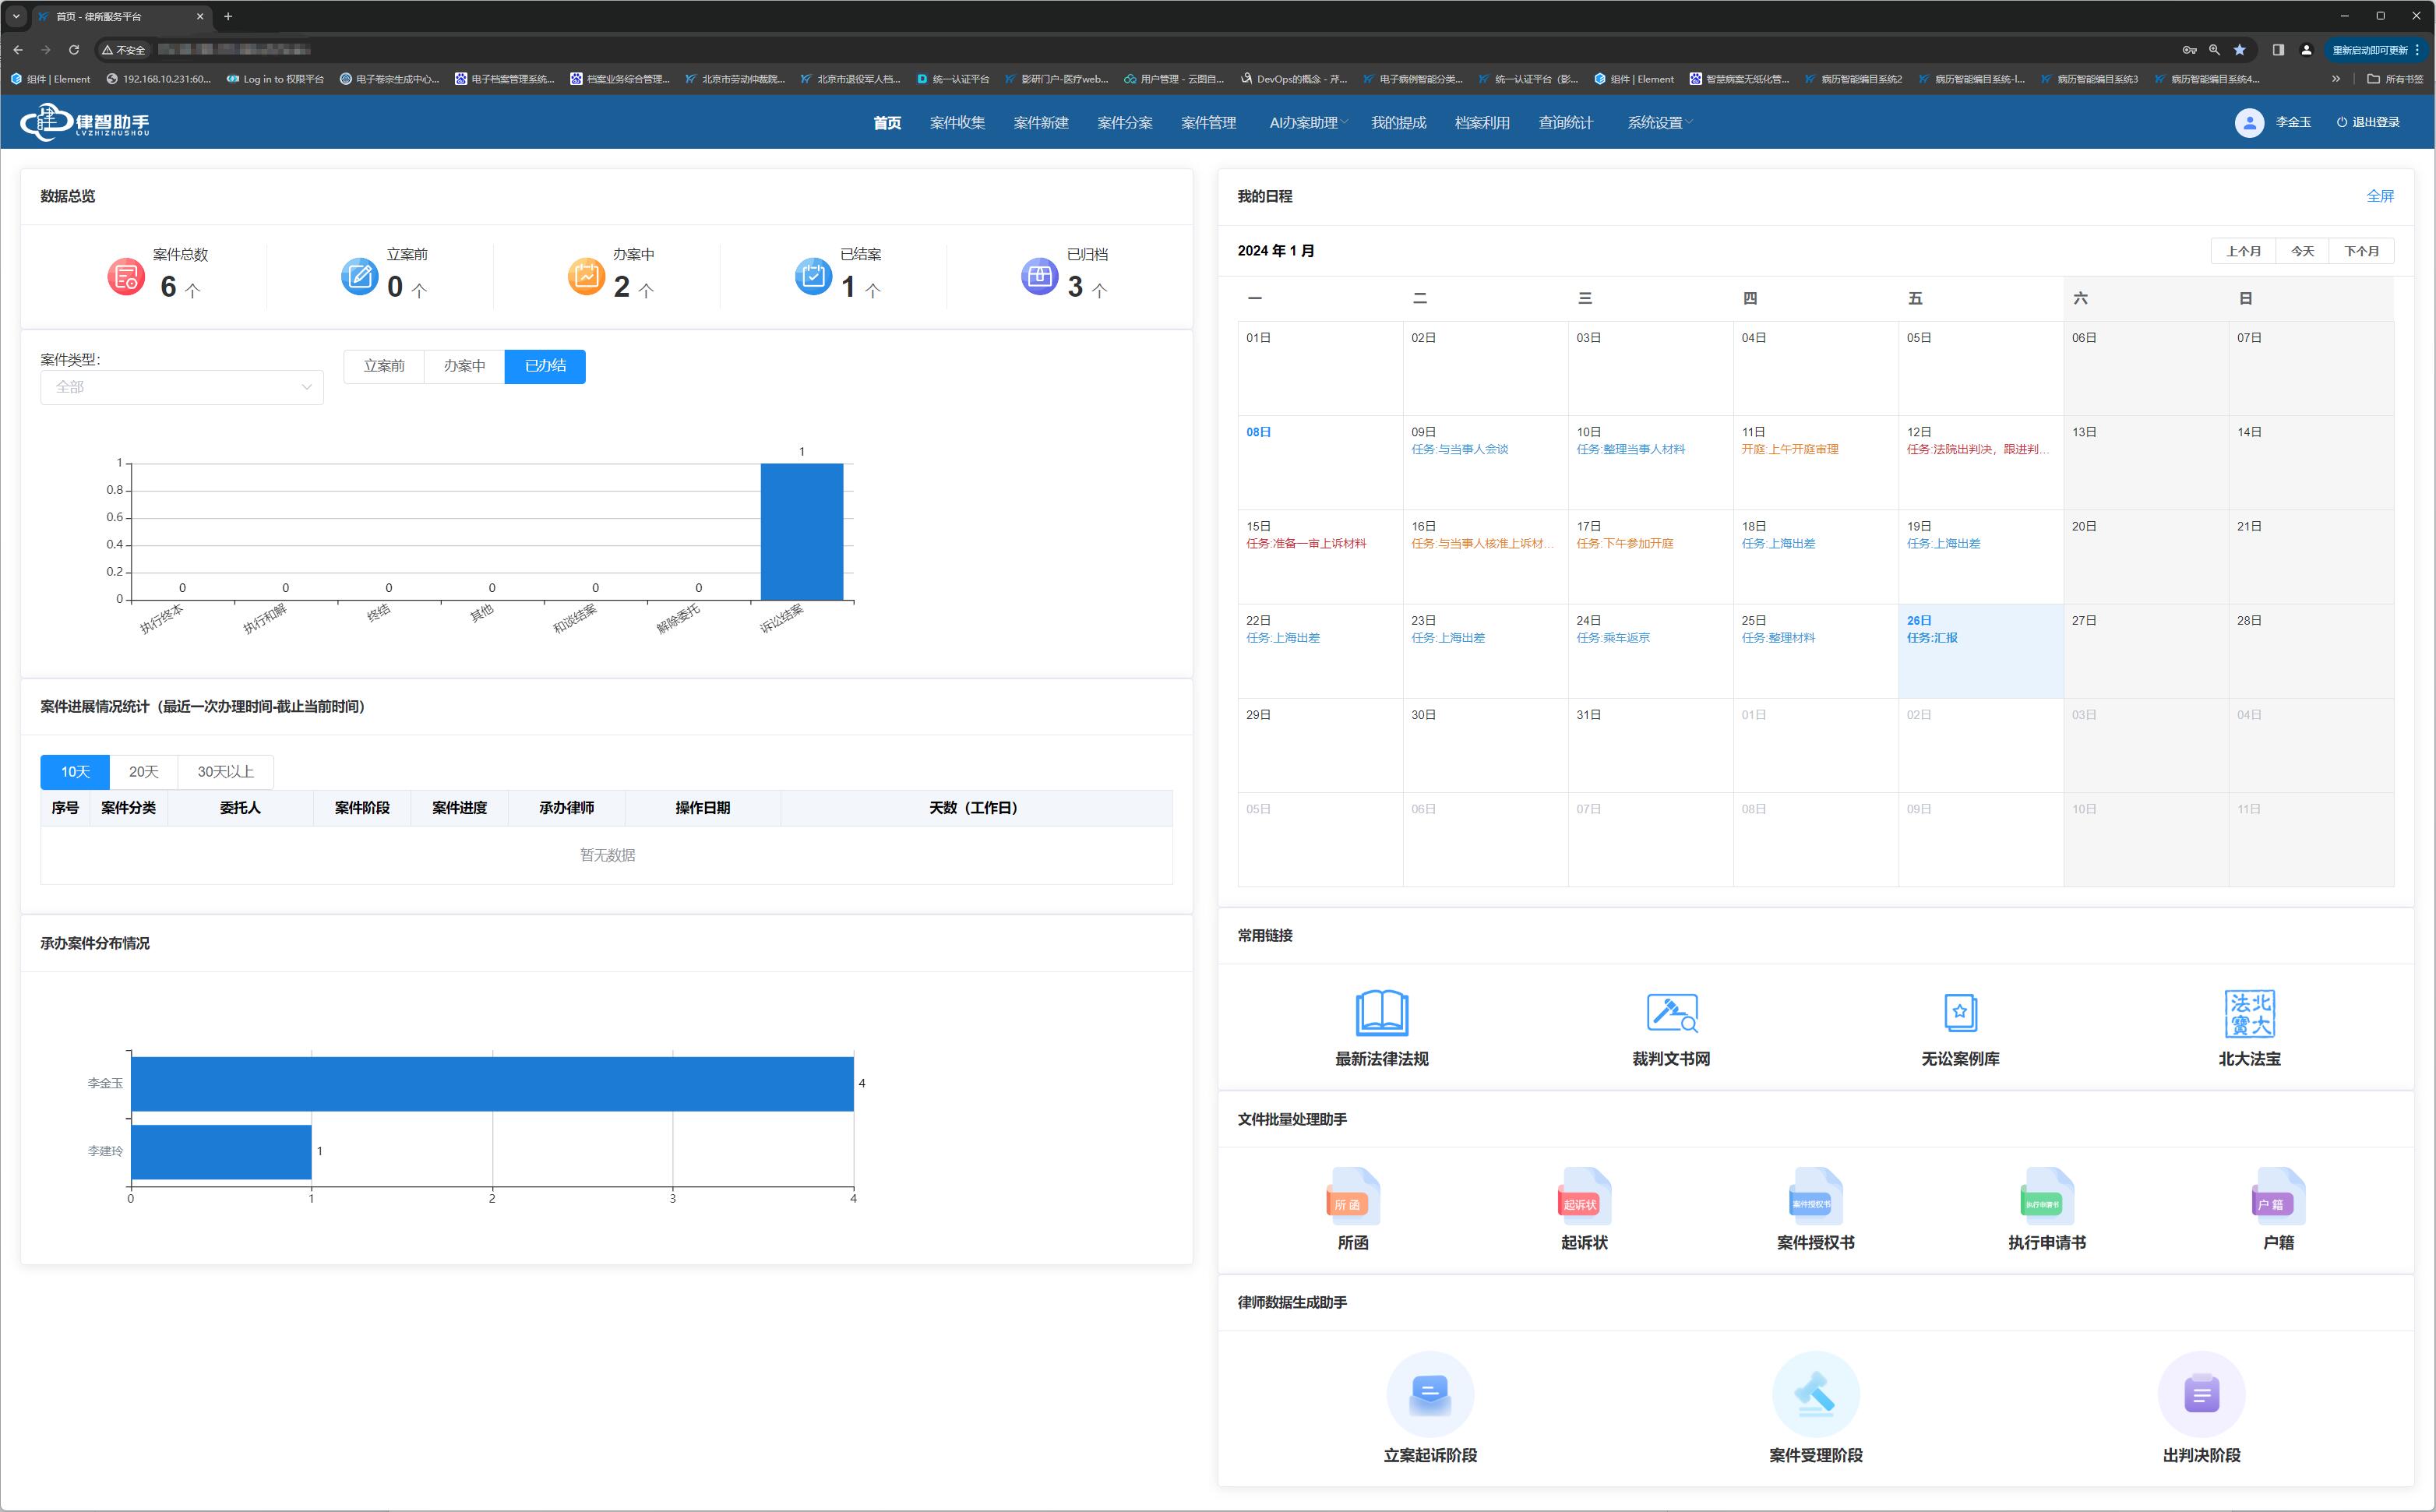Click the browser zoom magnifier icon
2436x1512 pixels.
2214,49
